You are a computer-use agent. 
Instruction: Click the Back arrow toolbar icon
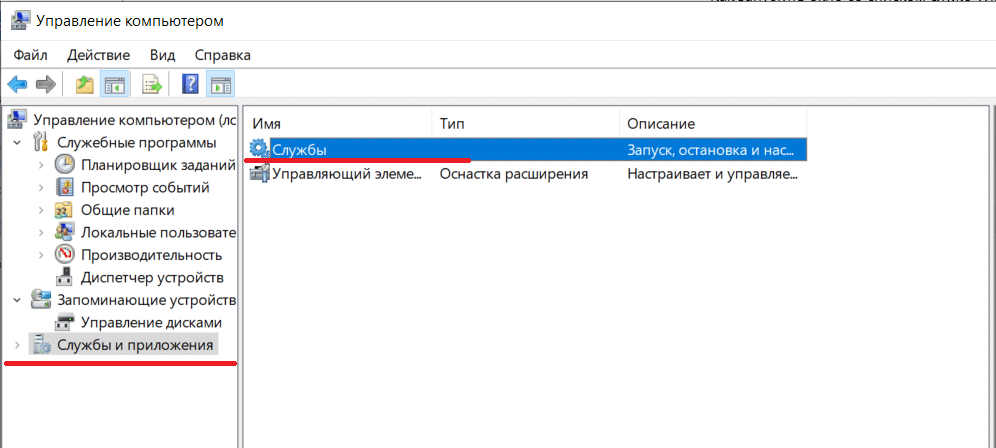(17, 85)
